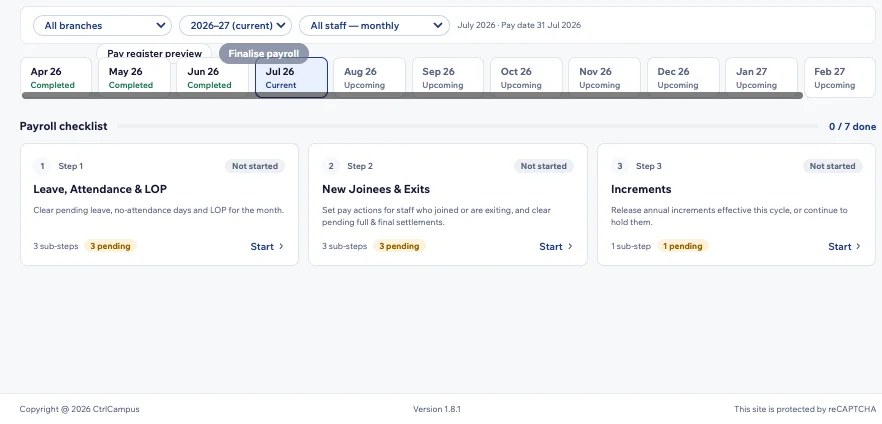The image size is (882, 424).
Task: Click the 3 pending badge in New Joinees card
Action: [x=399, y=246]
